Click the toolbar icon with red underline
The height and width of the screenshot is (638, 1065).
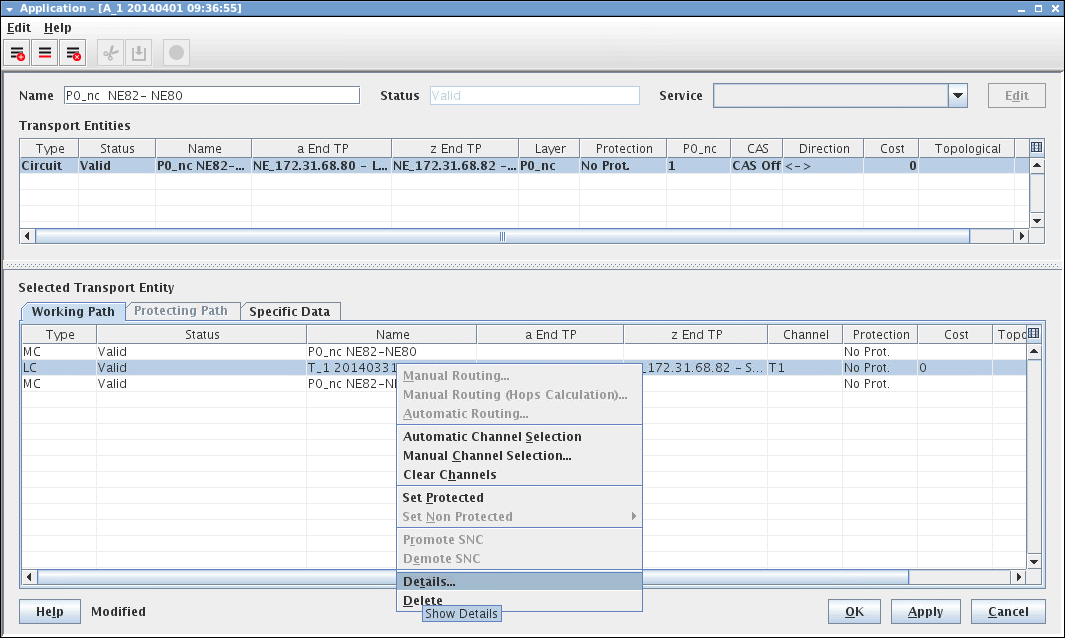[x=45, y=53]
